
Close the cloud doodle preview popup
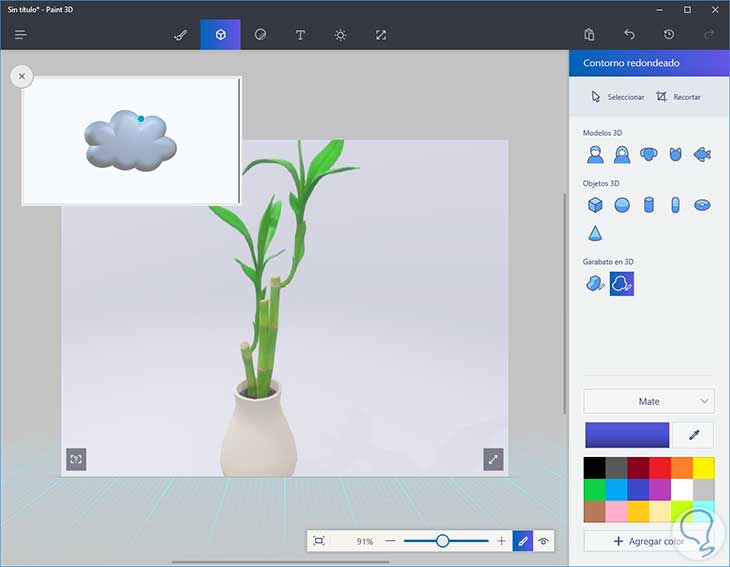[x=21, y=76]
